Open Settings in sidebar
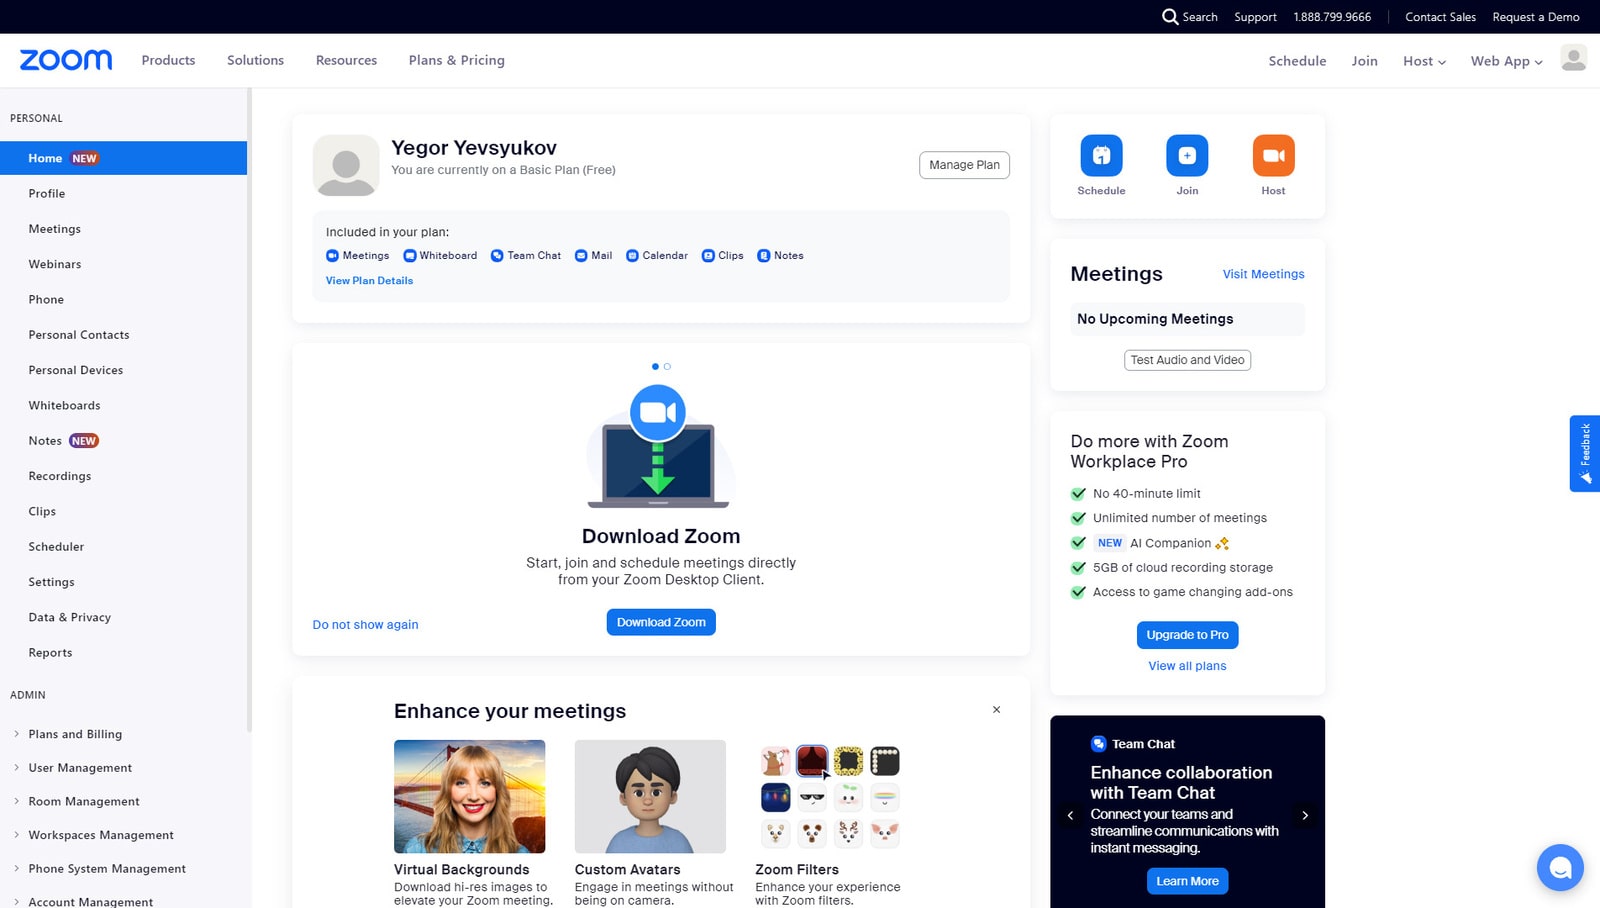Viewport: 1600px width, 908px height. click(124, 582)
